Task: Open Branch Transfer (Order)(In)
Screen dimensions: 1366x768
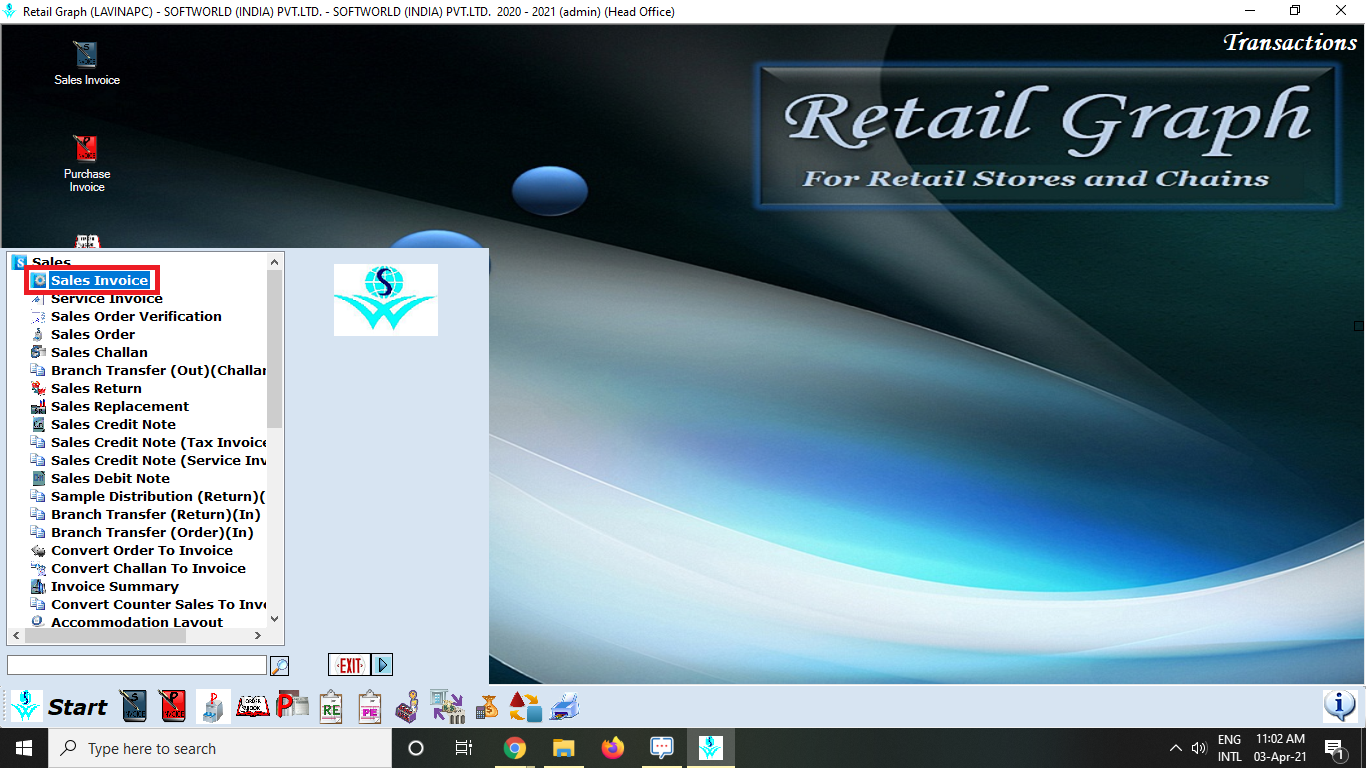Action: coord(152,532)
